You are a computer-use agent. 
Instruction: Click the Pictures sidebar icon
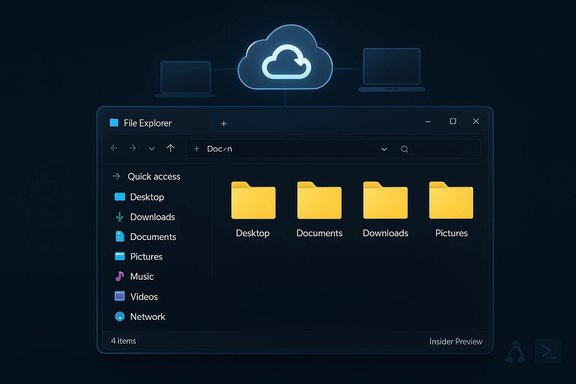120,256
